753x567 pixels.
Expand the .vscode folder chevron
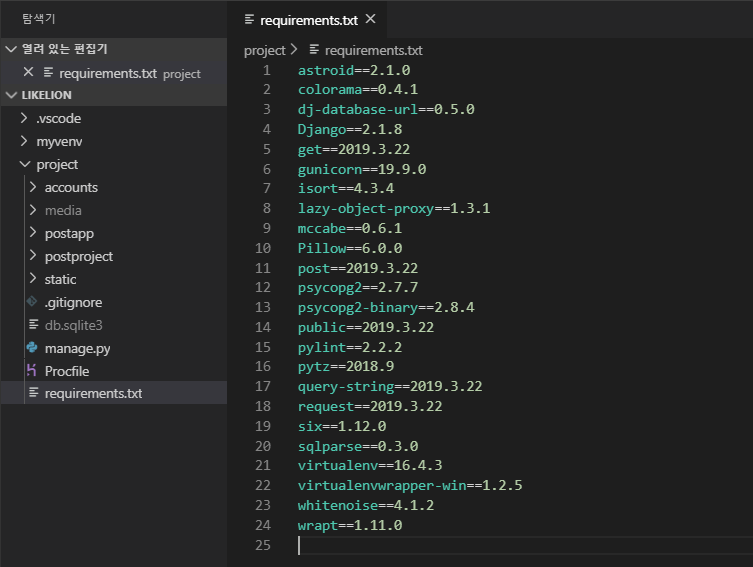[x=24, y=118]
